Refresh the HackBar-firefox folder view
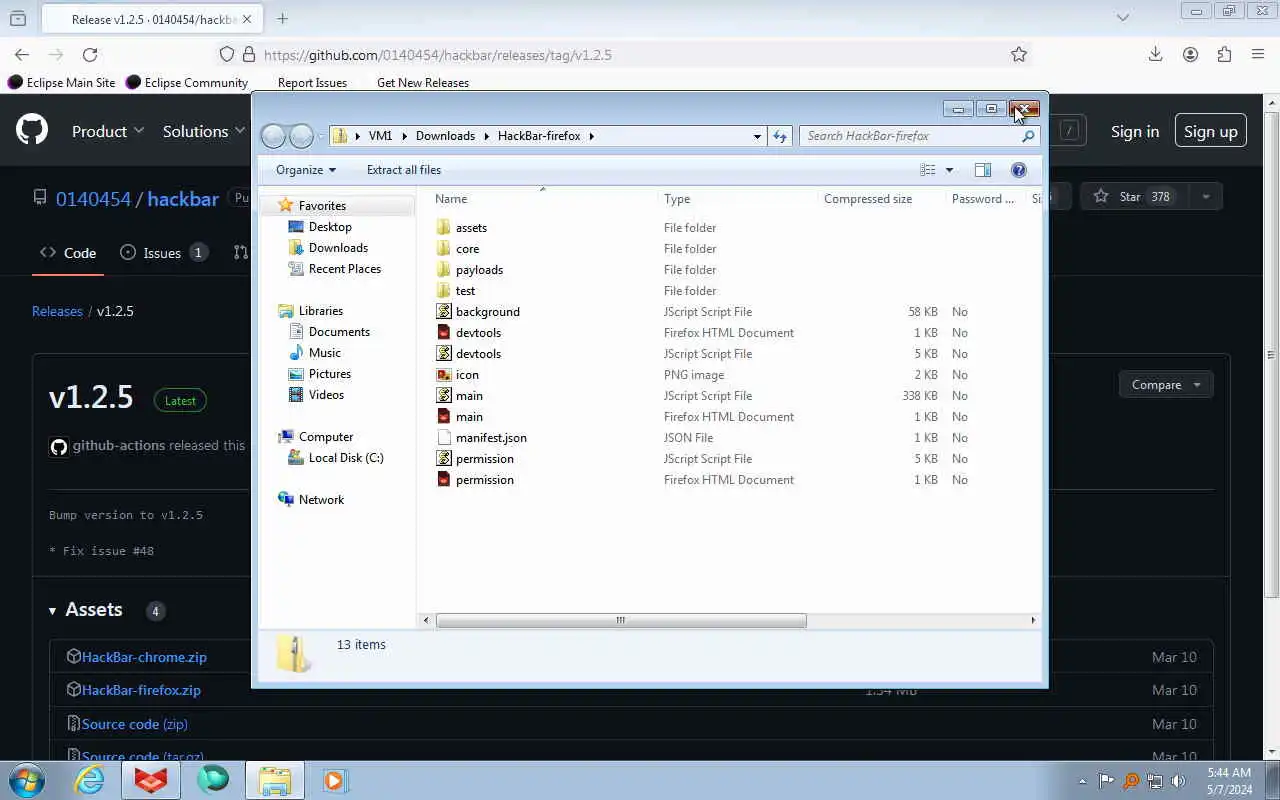The height and width of the screenshot is (800, 1280). point(780,136)
